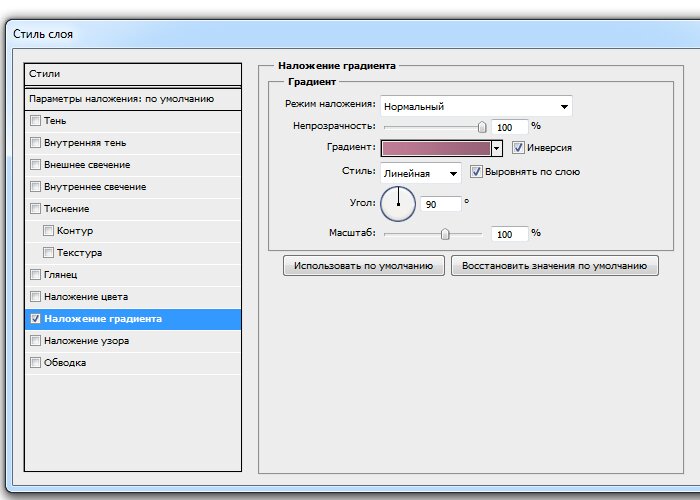Viewport: 700px width, 500px height.
Task: Enable the Внутренняя тень checkbox
Action: tap(36, 143)
